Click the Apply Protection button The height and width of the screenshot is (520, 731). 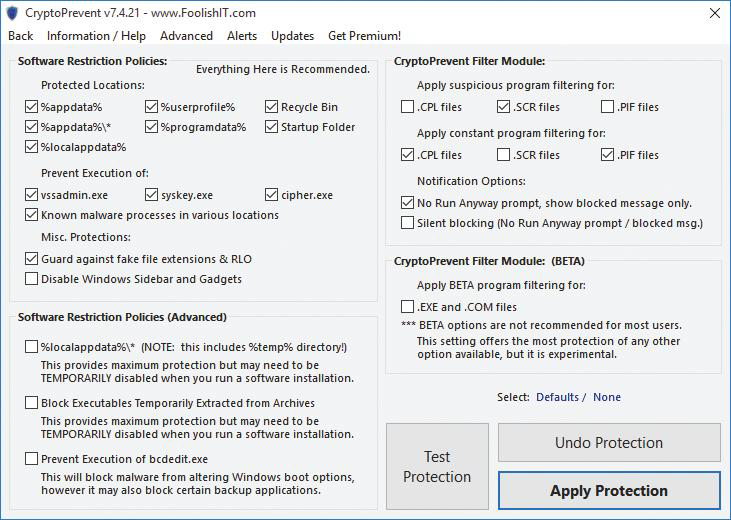click(608, 491)
